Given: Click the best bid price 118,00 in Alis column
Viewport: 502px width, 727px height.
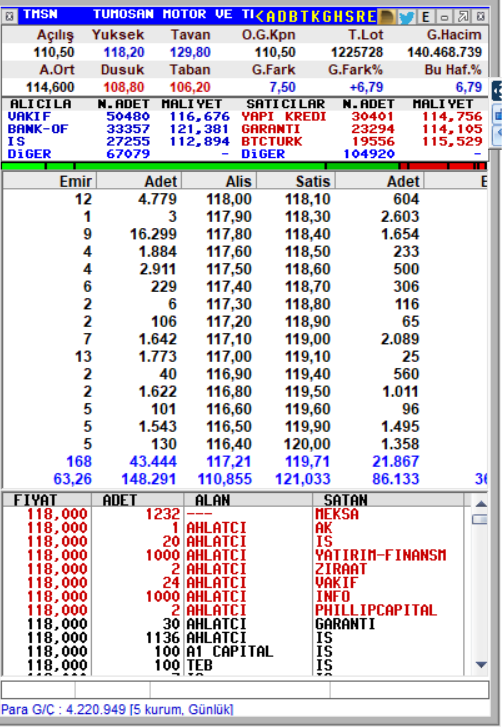Looking at the screenshot, I should tap(229, 199).
